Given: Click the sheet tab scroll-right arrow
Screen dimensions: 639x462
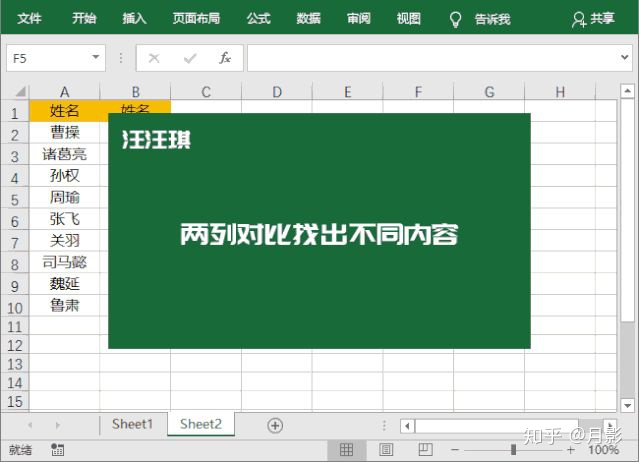Looking at the screenshot, I should (x=57, y=425).
